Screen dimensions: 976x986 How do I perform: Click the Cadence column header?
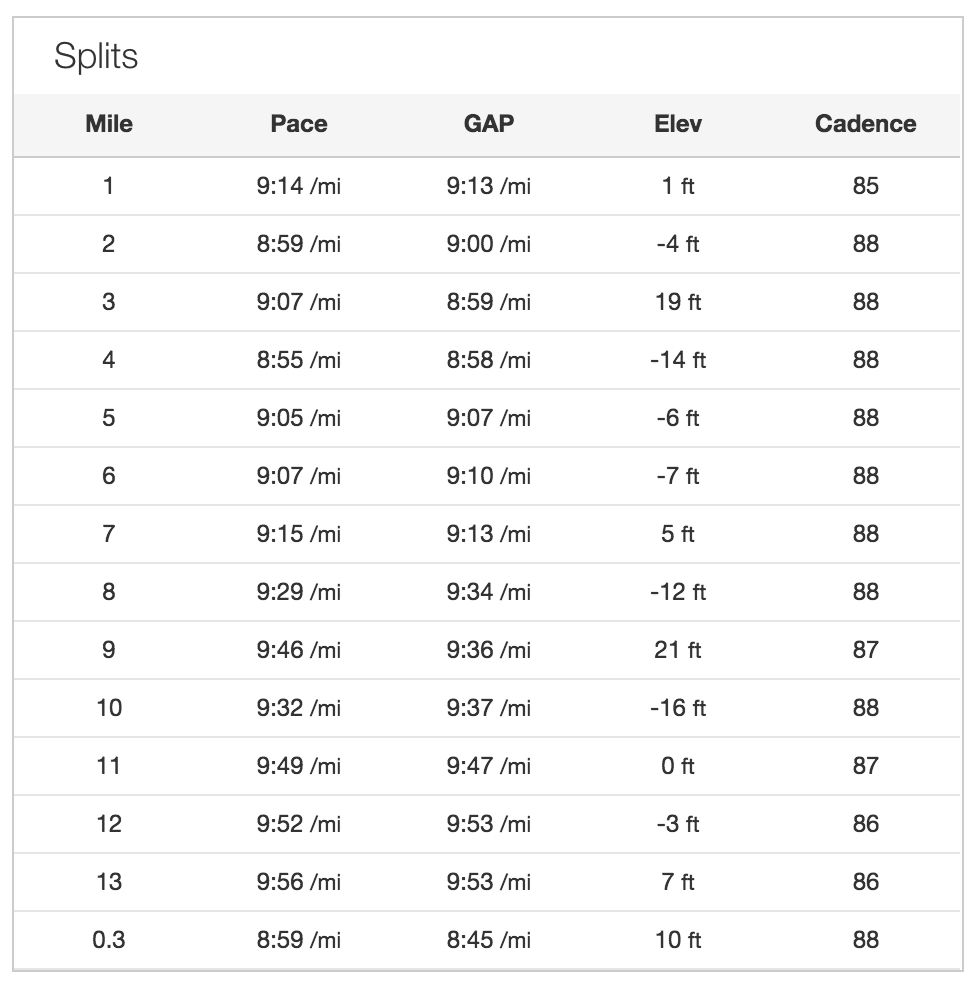pos(865,124)
